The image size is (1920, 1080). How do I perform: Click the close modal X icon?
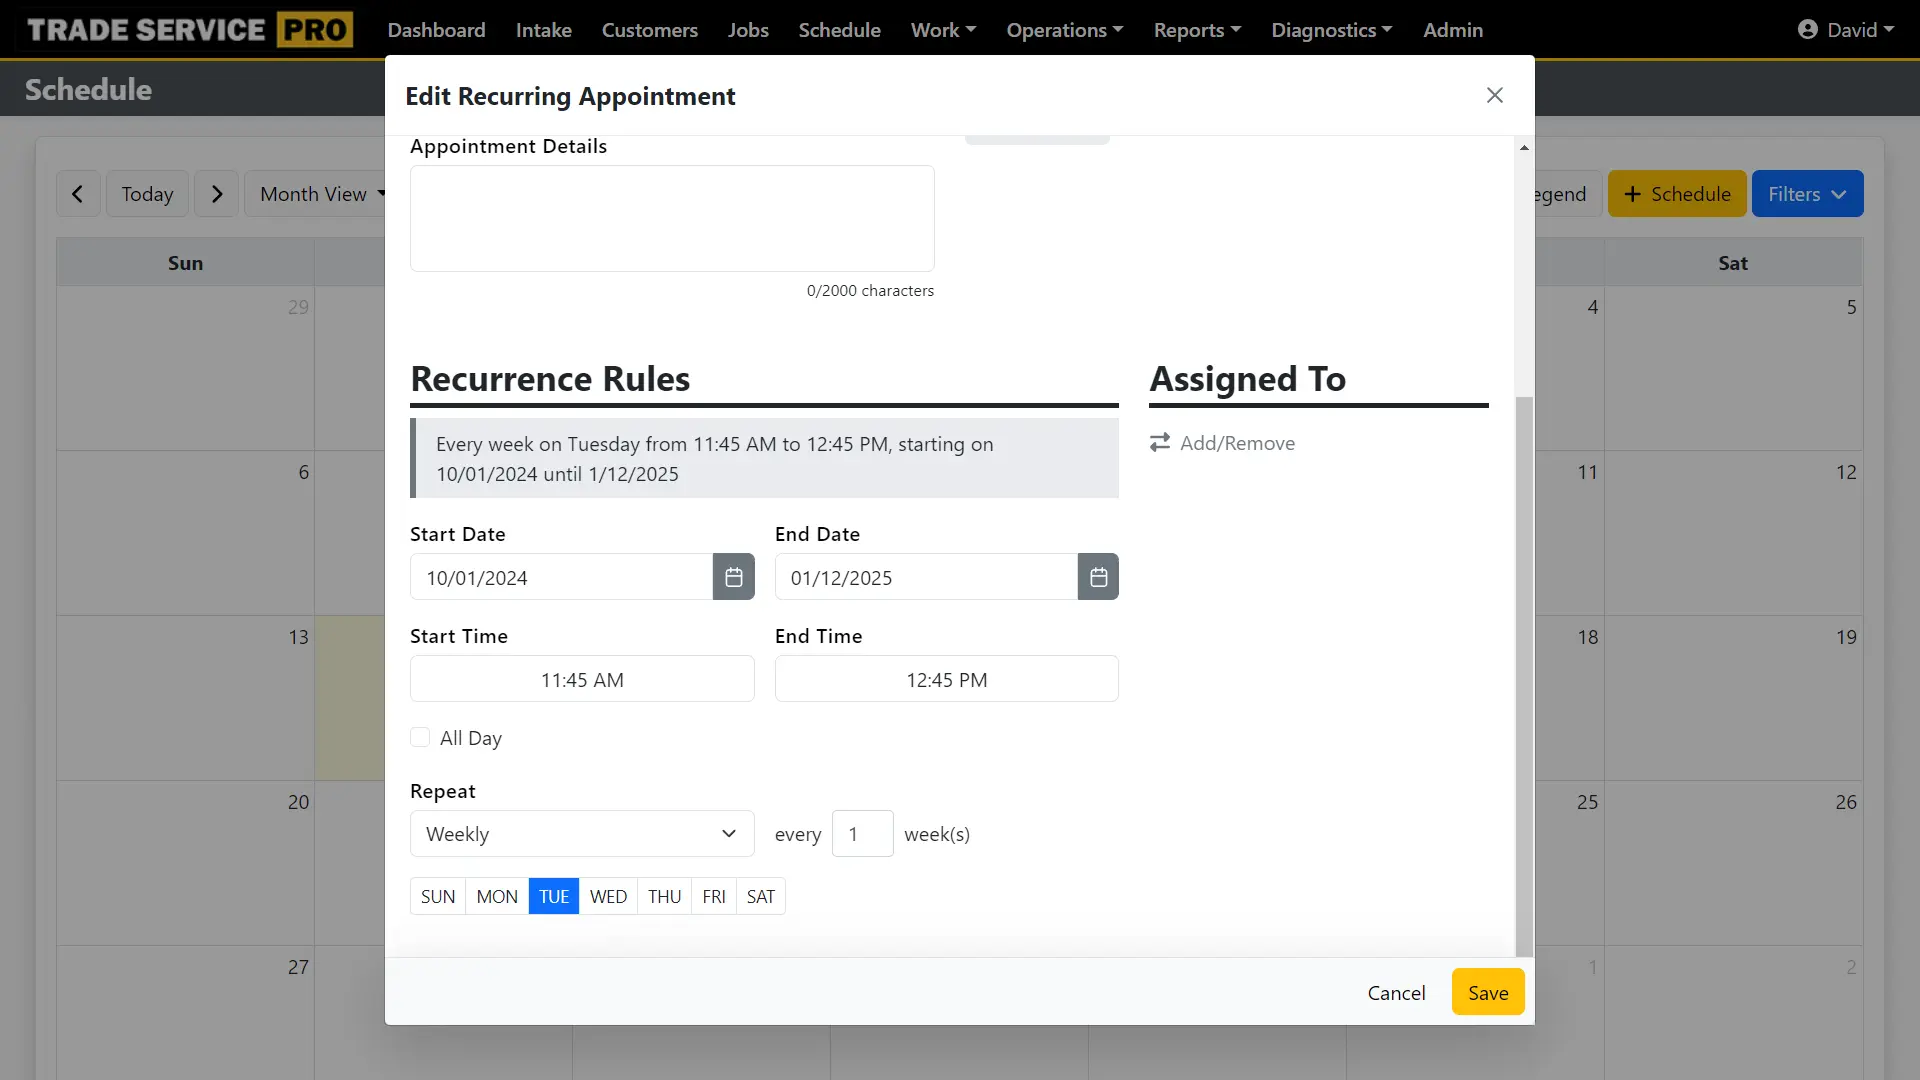click(1494, 95)
